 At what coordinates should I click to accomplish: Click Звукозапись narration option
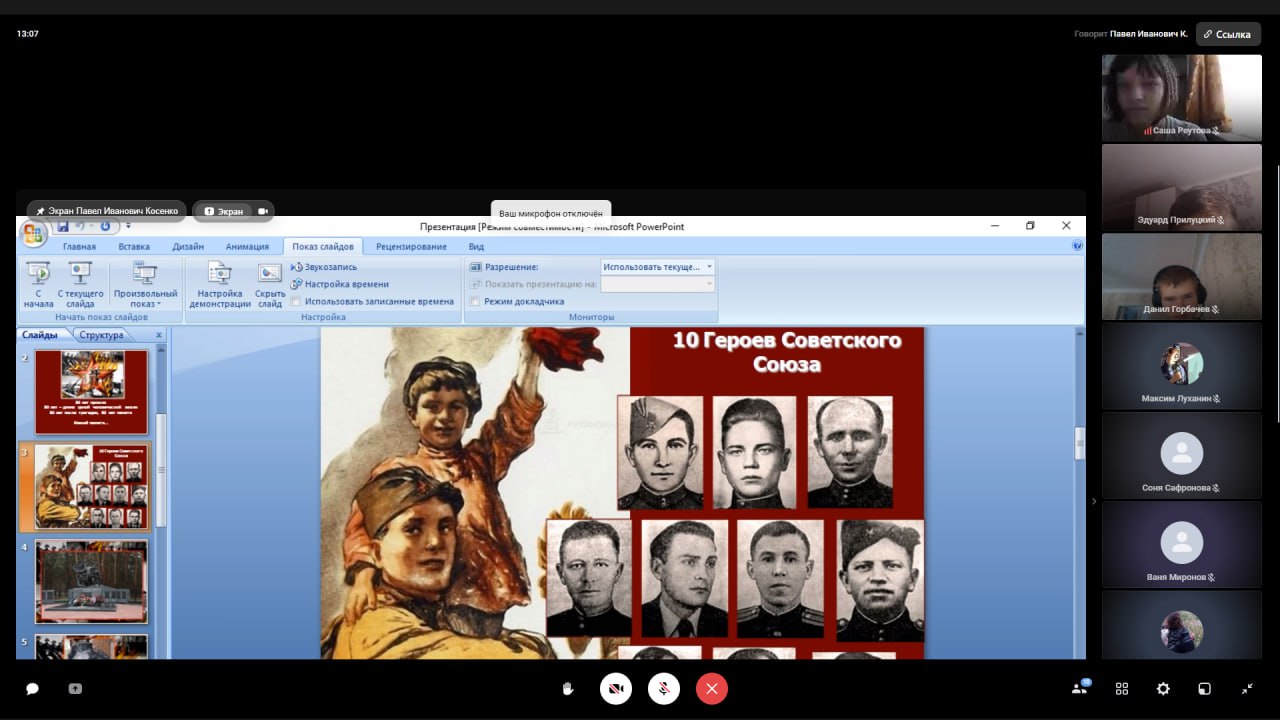click(x=324, y=267)
